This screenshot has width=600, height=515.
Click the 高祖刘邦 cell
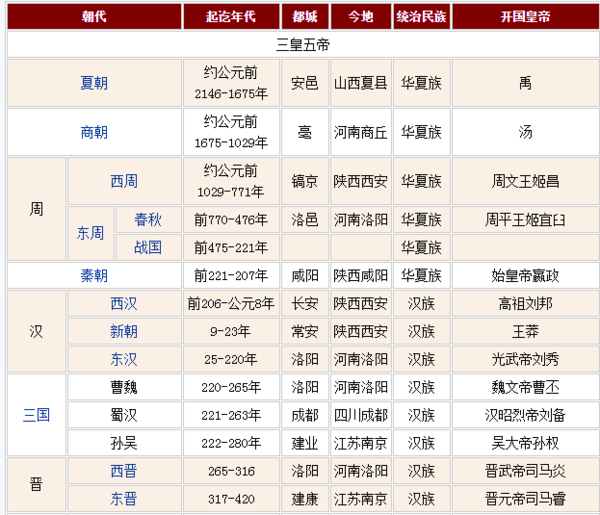pos(526,304)
